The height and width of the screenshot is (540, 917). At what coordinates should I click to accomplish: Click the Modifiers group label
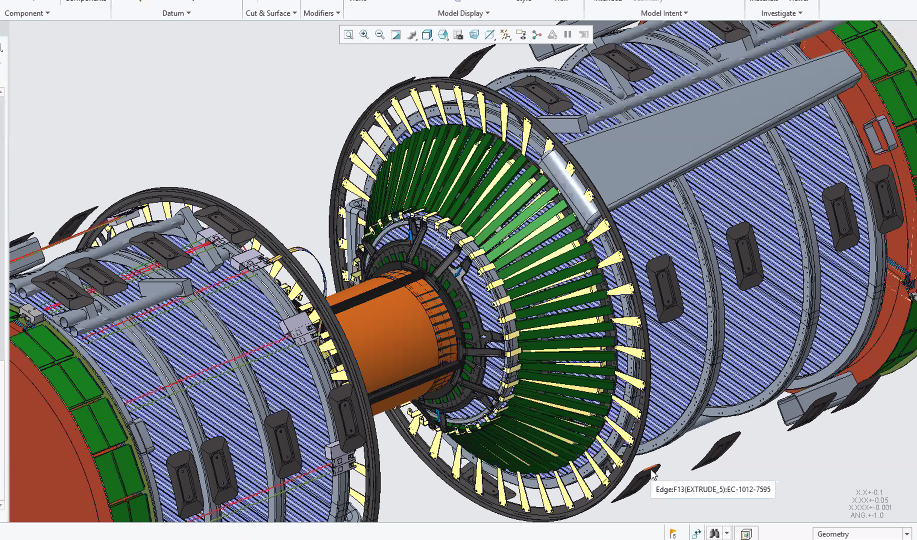pyautogui.click(x=322, y=13)
